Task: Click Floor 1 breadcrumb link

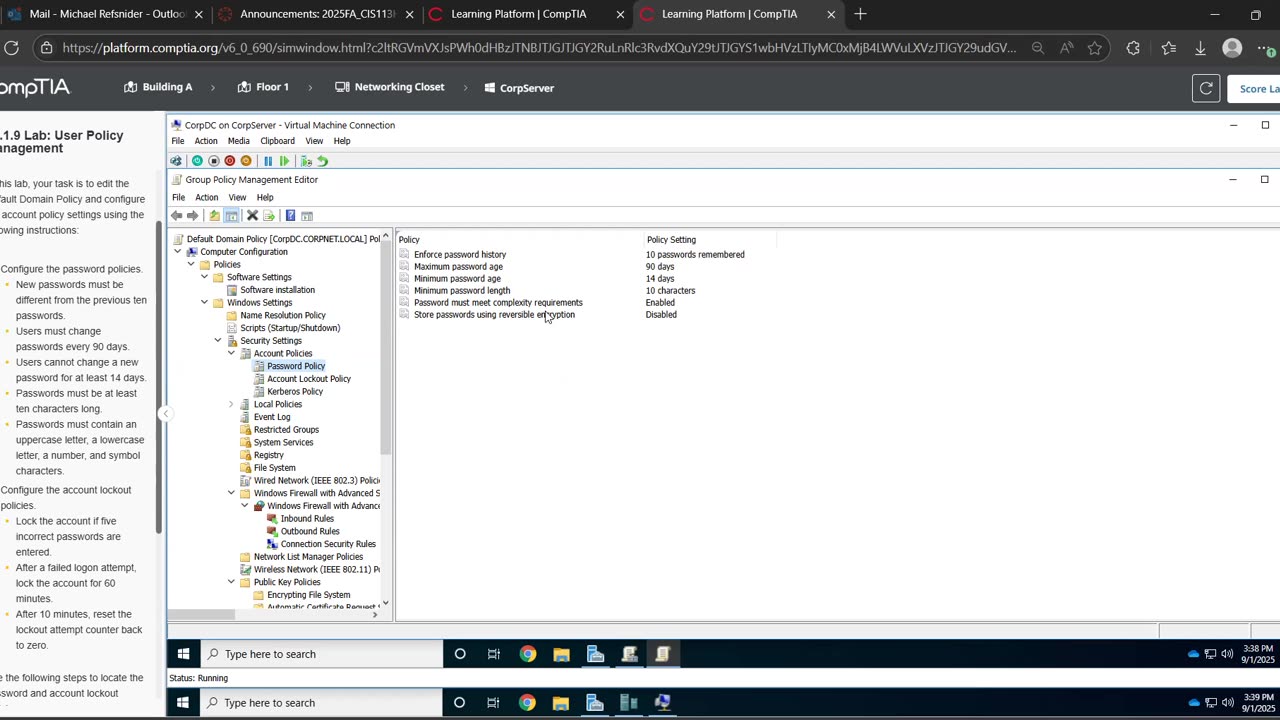Action: 263,87
